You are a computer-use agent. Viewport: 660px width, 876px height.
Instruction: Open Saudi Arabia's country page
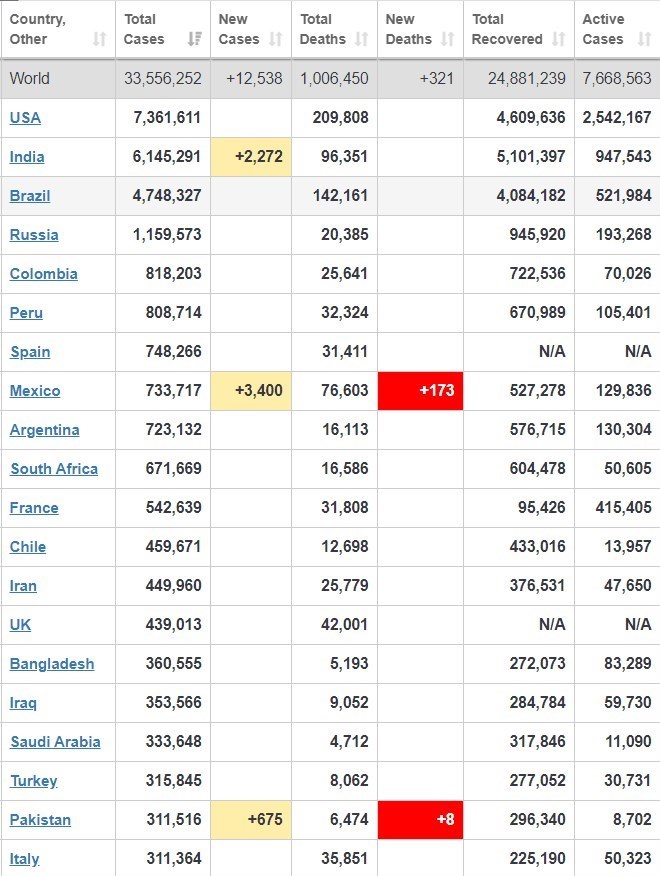(x=55, y=742)
